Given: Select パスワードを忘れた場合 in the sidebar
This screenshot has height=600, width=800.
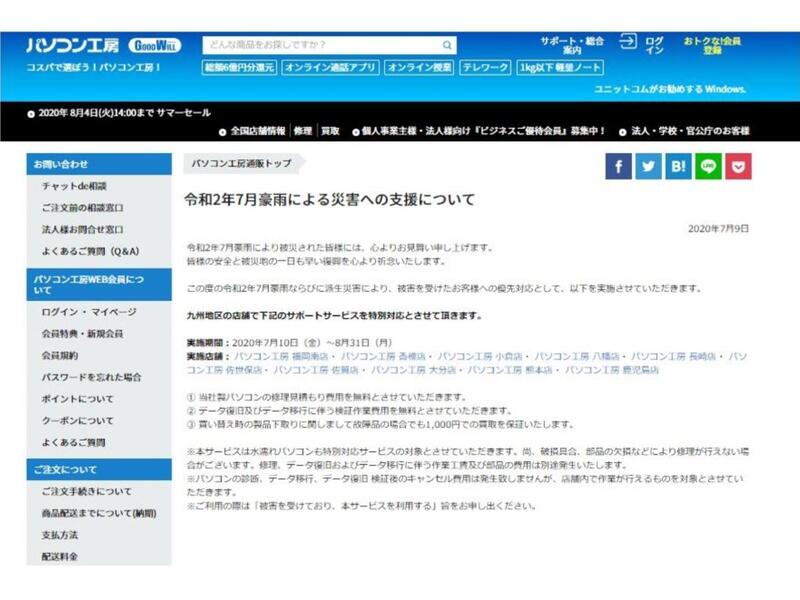Looking at the screenshot, I should pos(91,377).
